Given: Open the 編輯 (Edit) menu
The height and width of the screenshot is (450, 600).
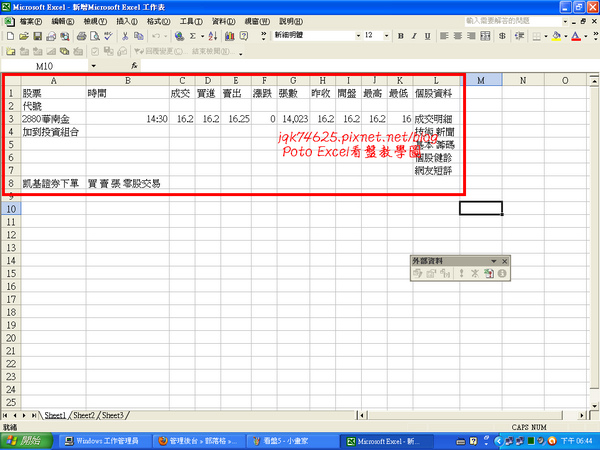Looking at the screenshot, I should [63, 21].
